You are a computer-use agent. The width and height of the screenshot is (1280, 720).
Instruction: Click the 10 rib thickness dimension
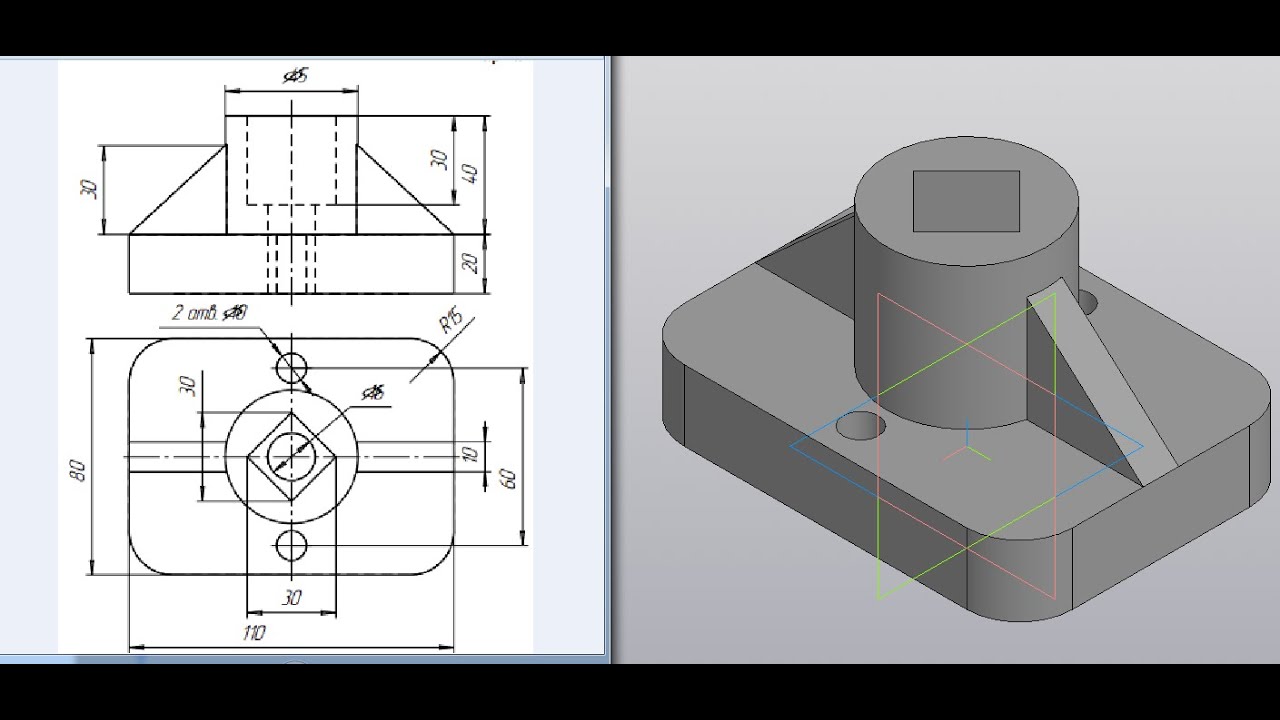[472, 454]
